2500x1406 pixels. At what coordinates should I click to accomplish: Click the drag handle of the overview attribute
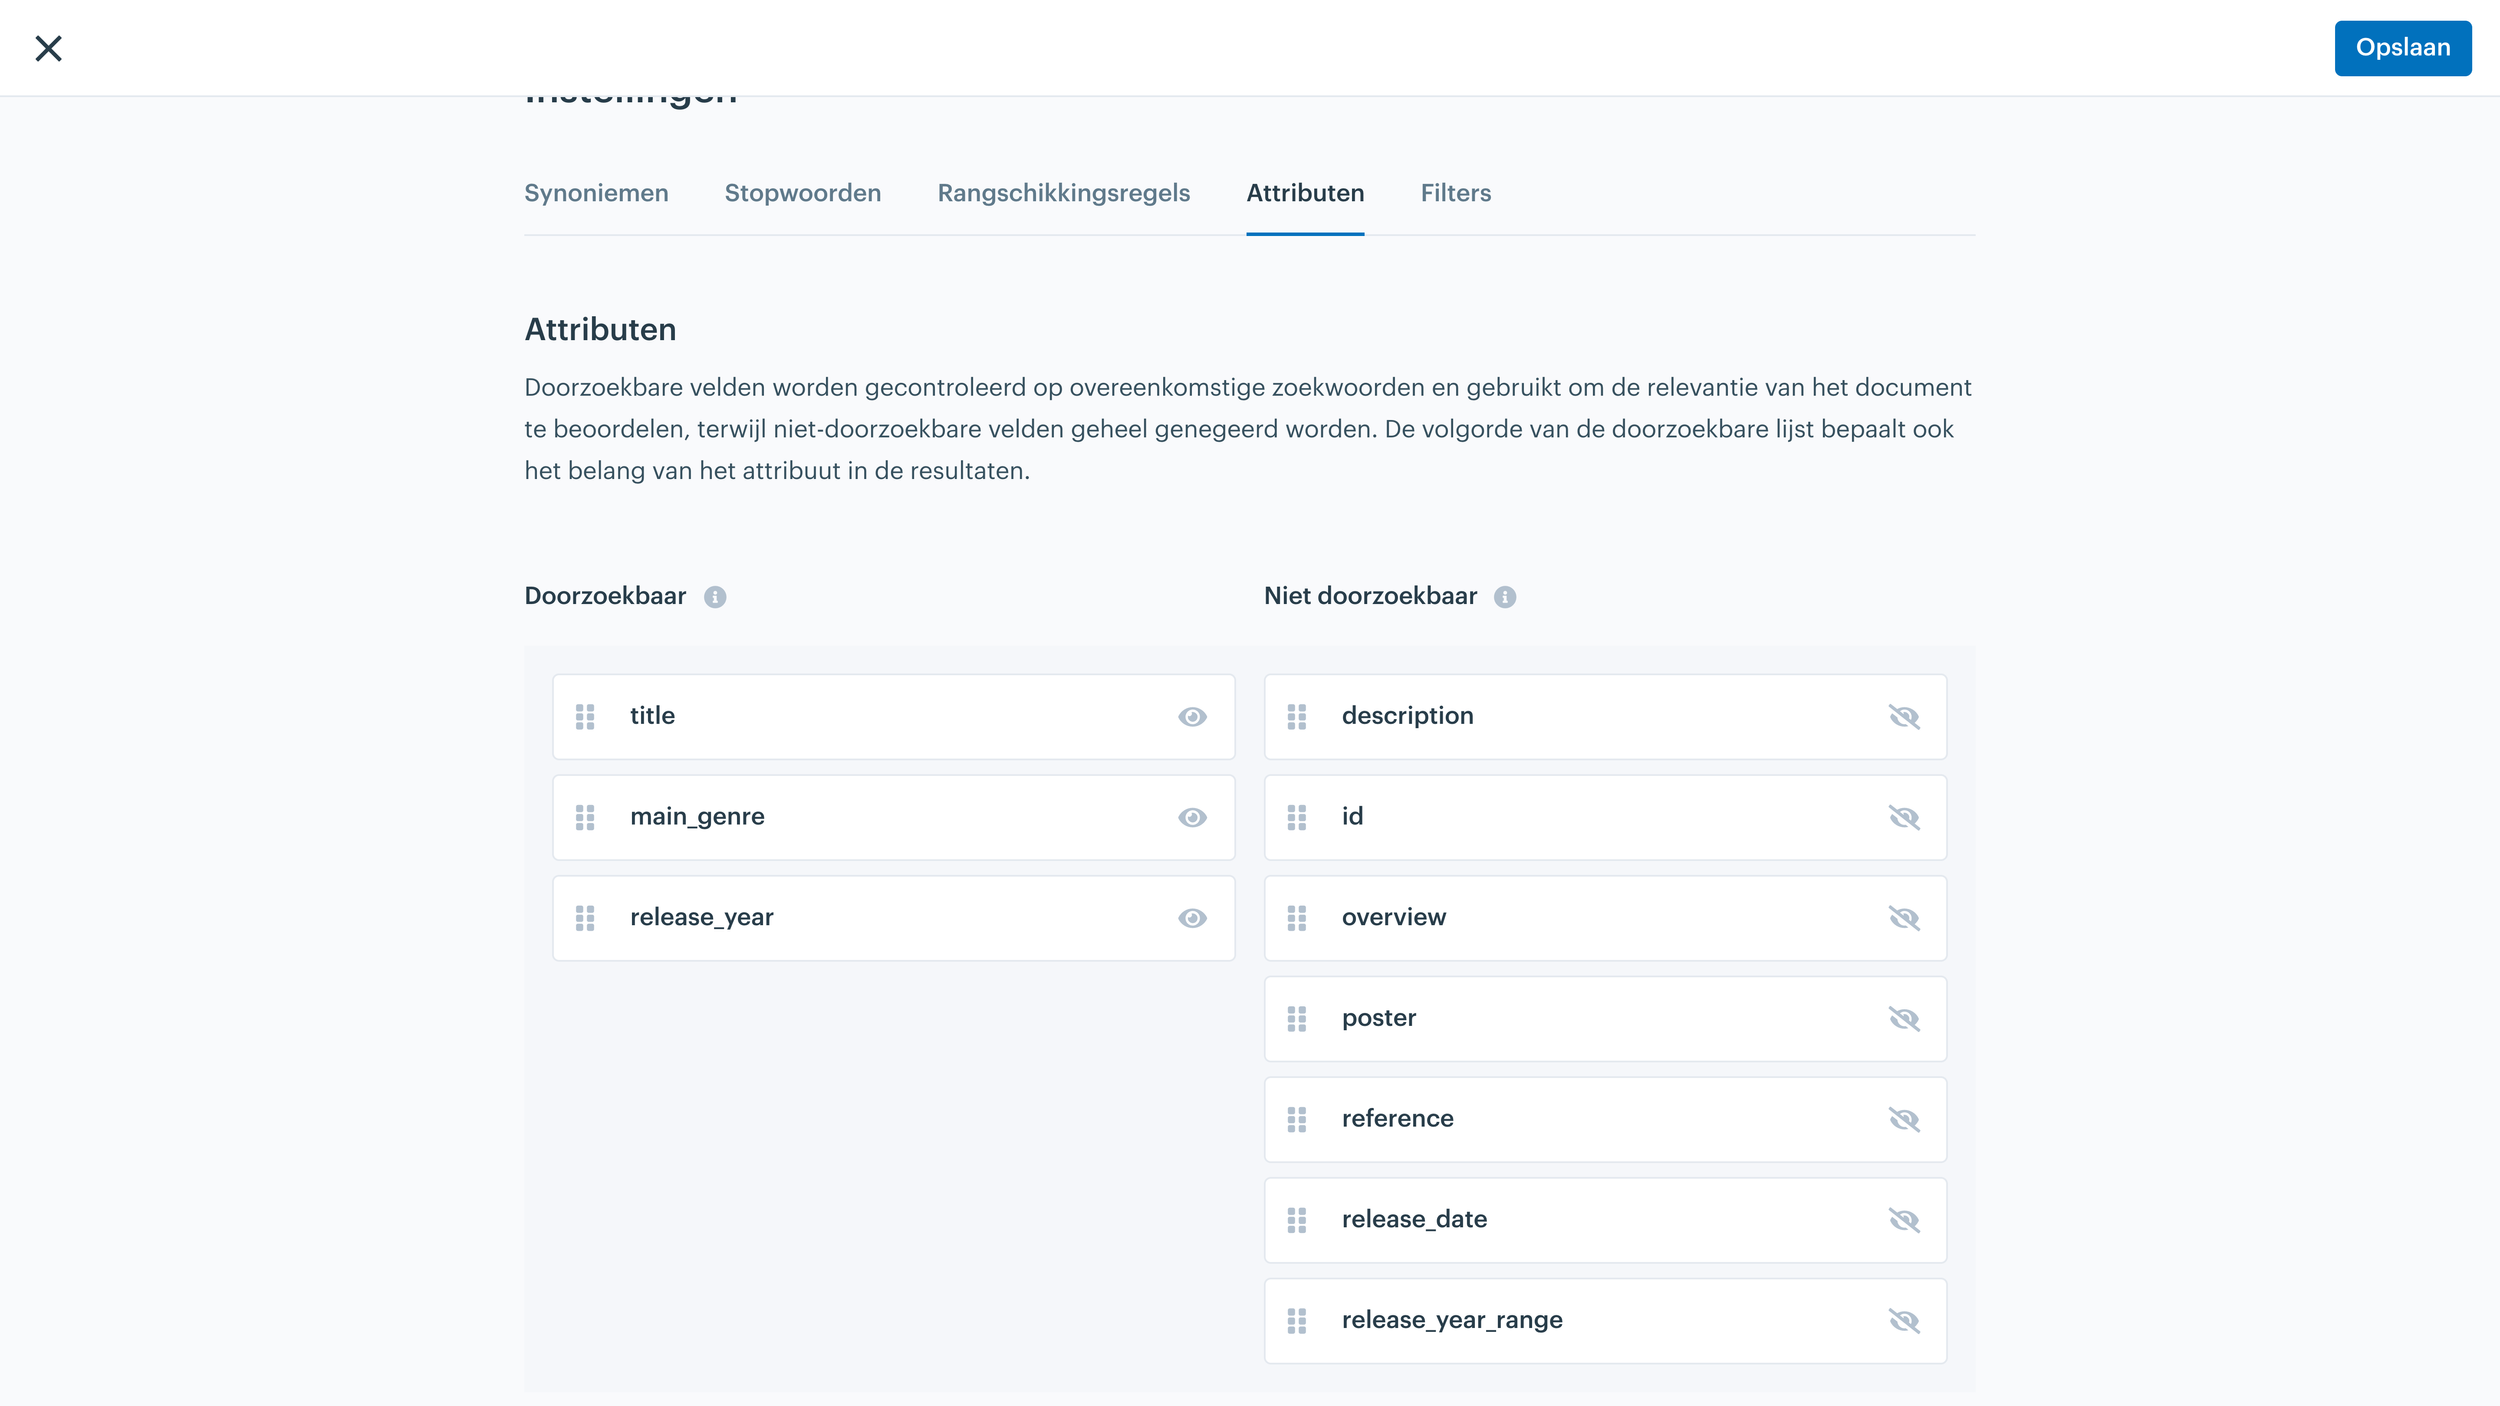click(x=1298, y=917)
